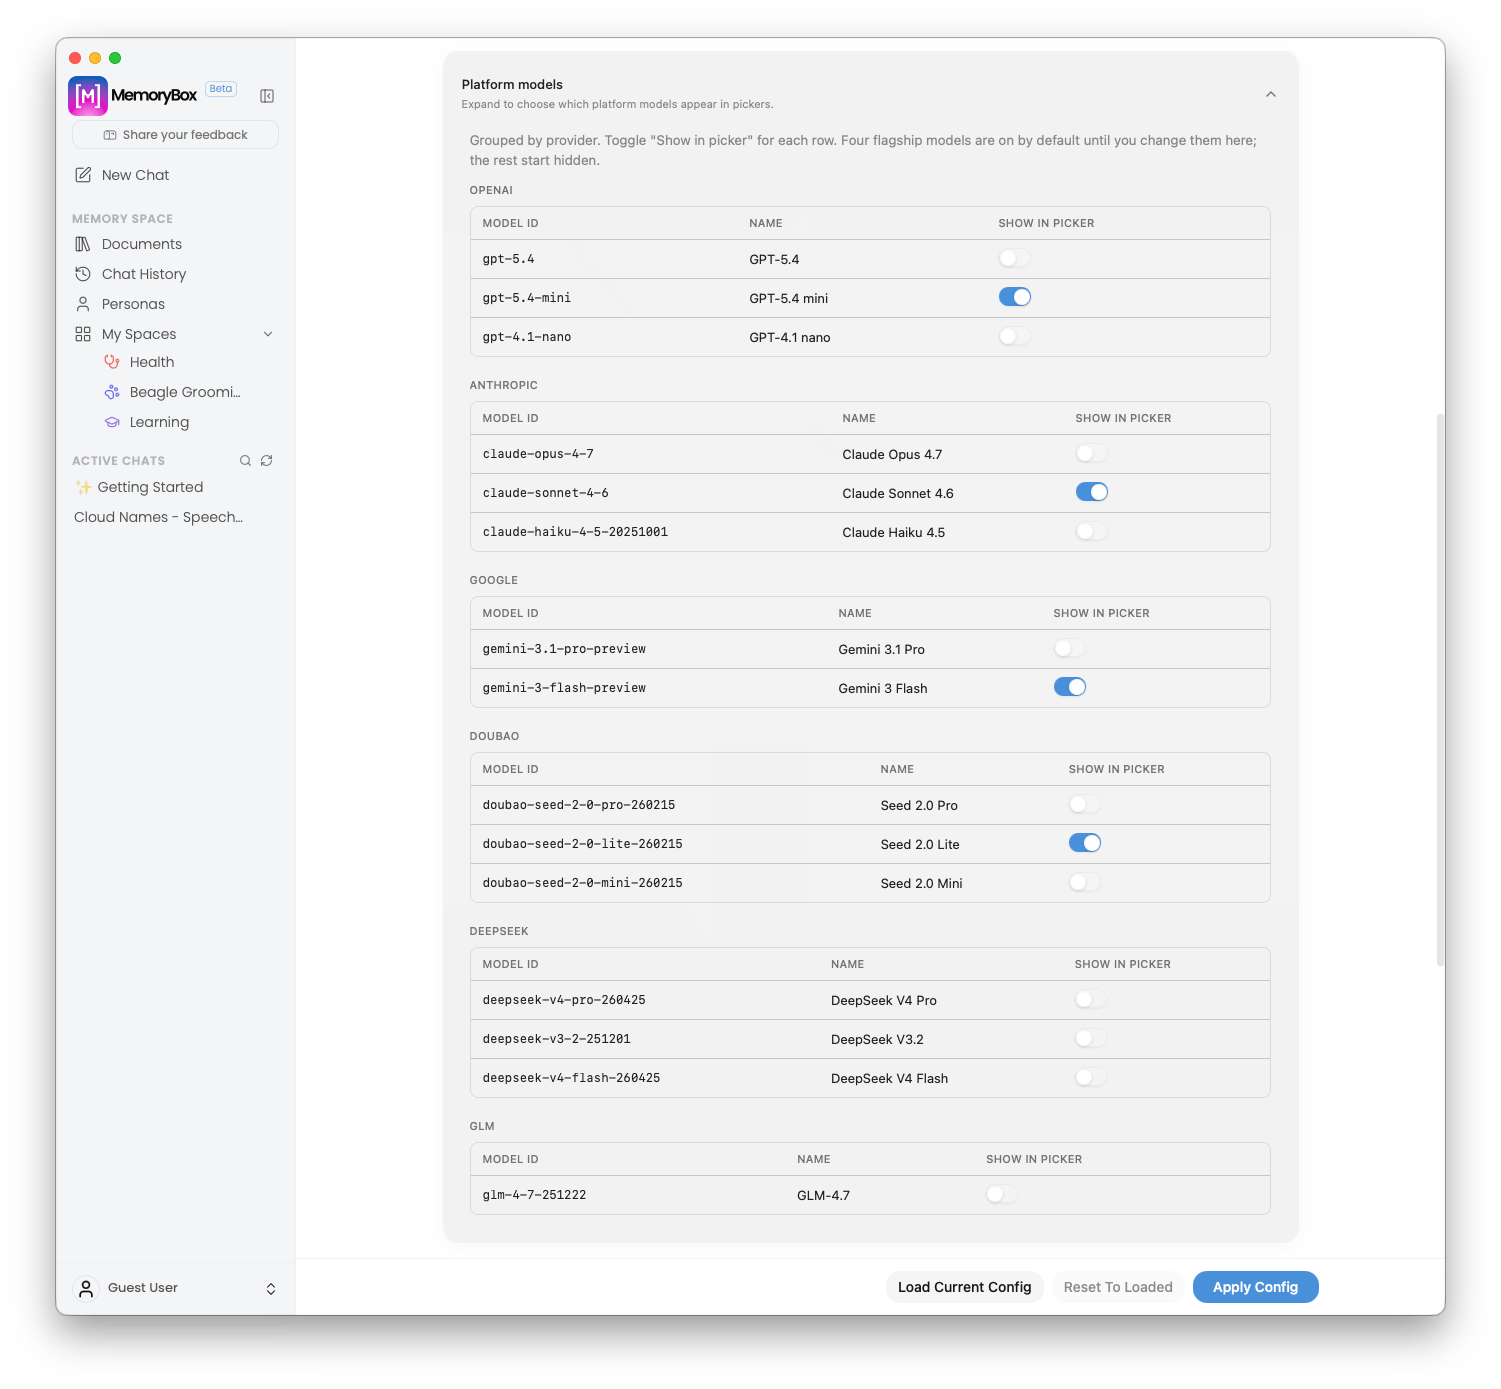
Task: Refresh active chats list icon
Action: [x=267, y=461]
